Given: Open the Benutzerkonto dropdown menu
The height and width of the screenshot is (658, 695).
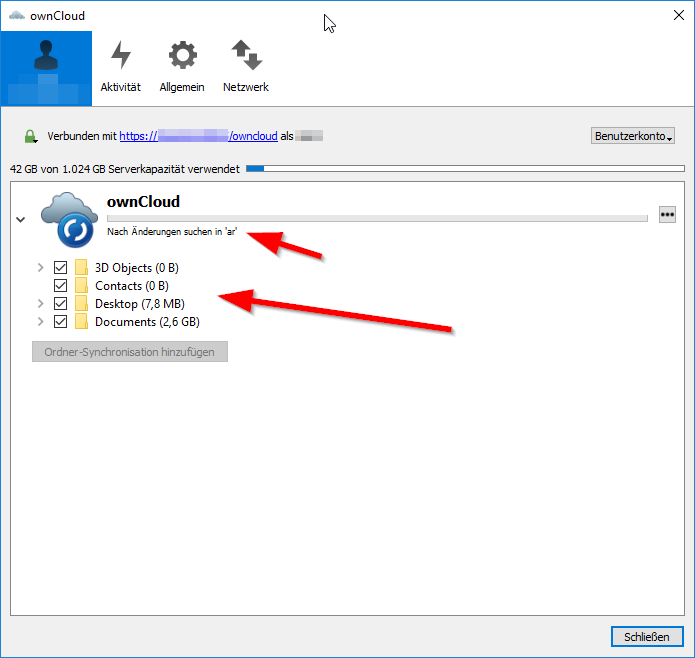Looking at the screenshot, I should (633, 136).
